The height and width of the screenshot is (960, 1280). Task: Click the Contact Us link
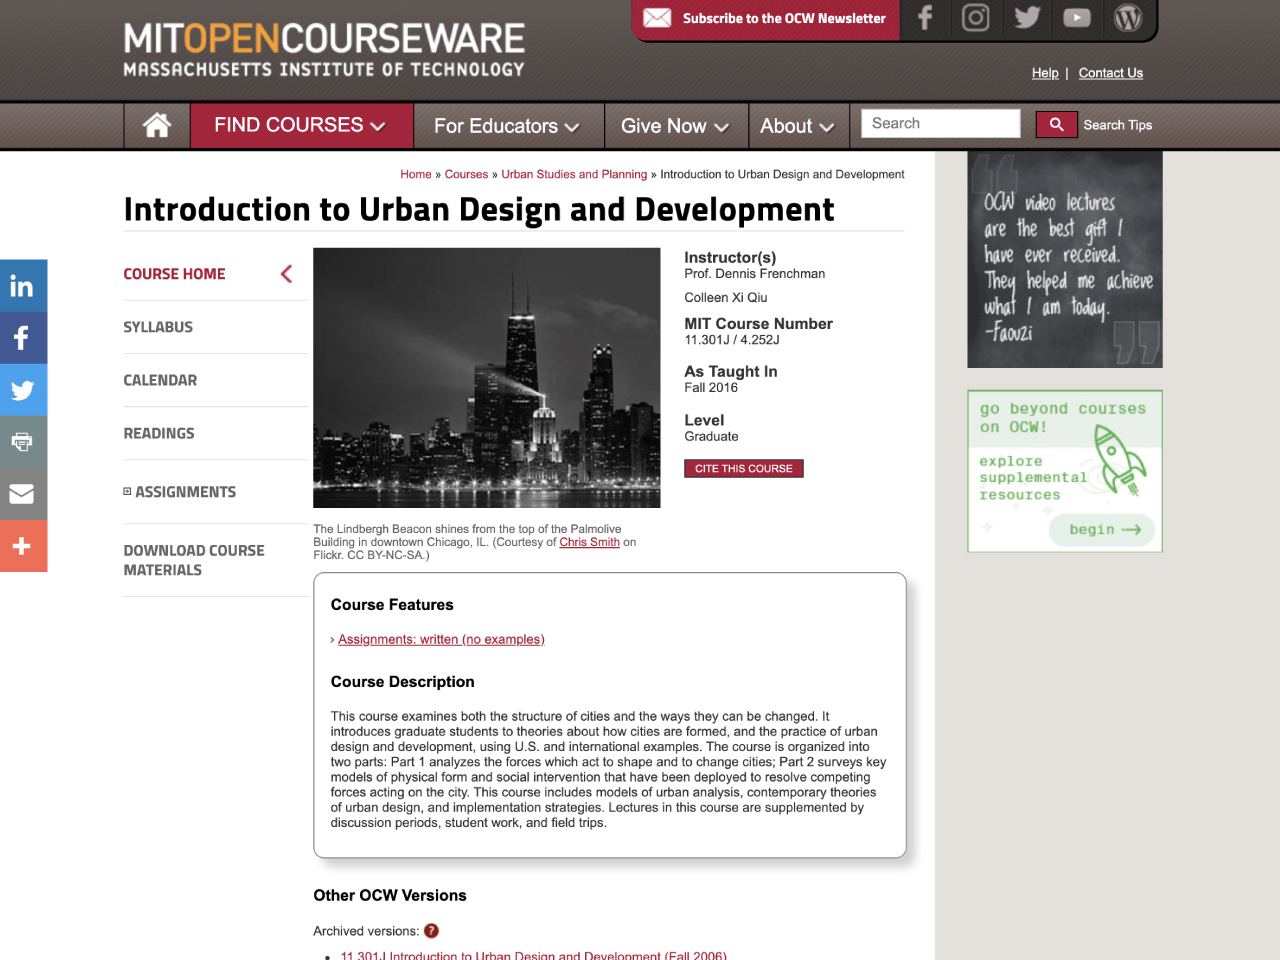[x=1110, y=73]
